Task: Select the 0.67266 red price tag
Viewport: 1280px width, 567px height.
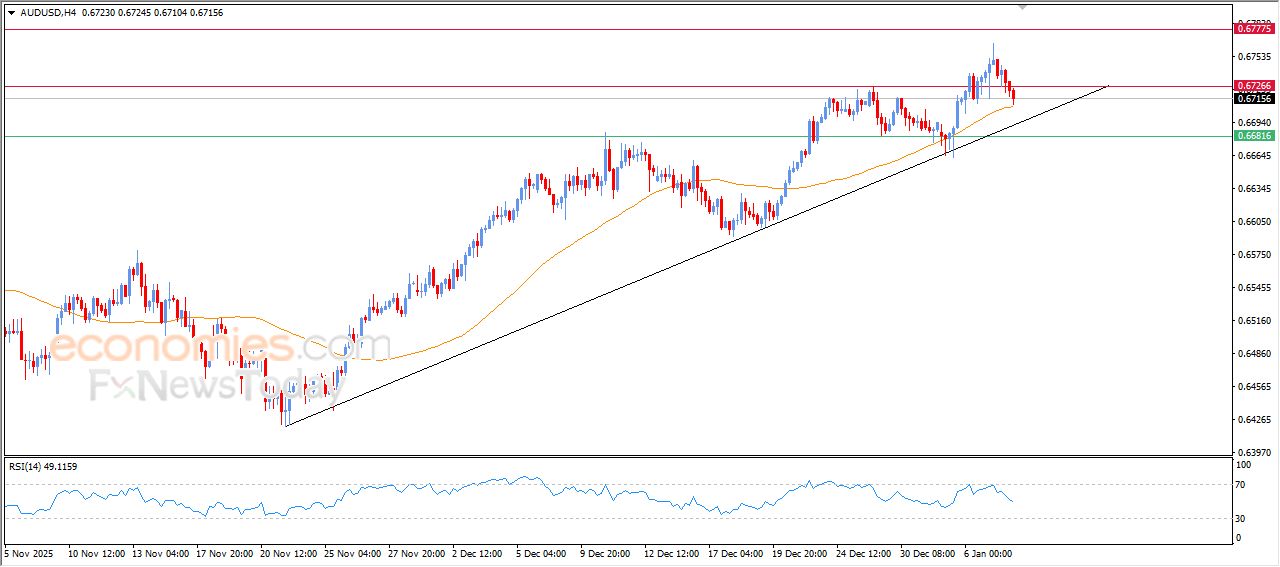Action: pyautogui.click(x=1254, y=87)
